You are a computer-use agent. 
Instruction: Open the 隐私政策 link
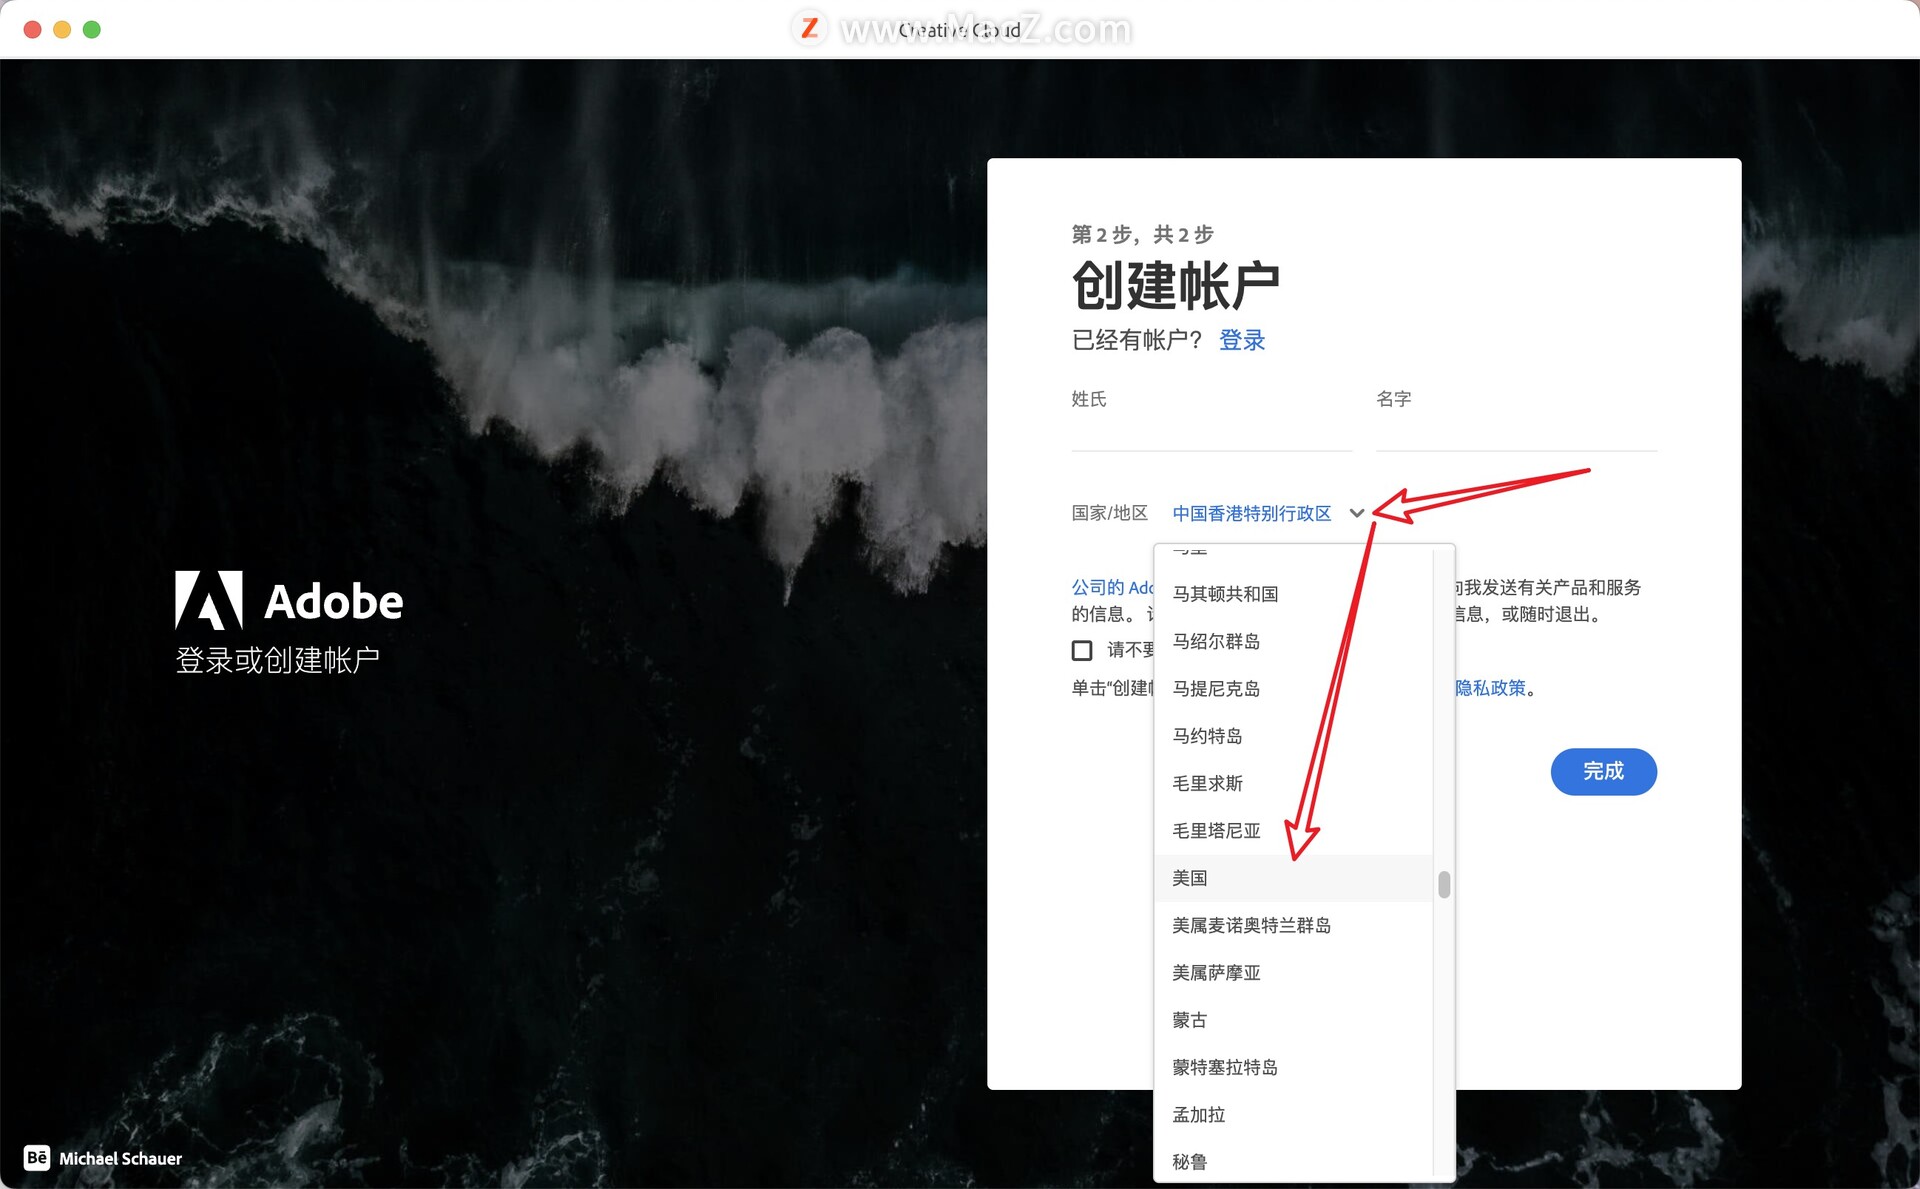tap(1490, 688)
